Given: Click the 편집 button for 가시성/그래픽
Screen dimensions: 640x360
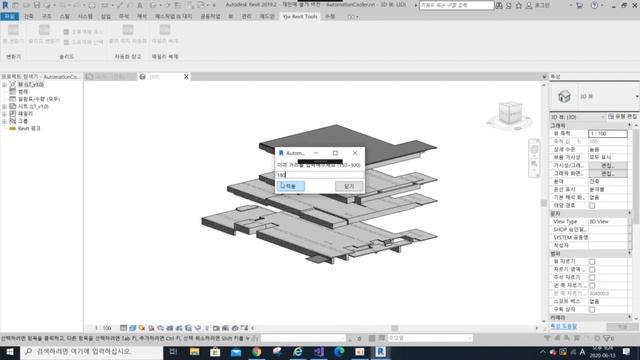Looking at the screenshot, I should pyautogui.click(x=607, y=166).
